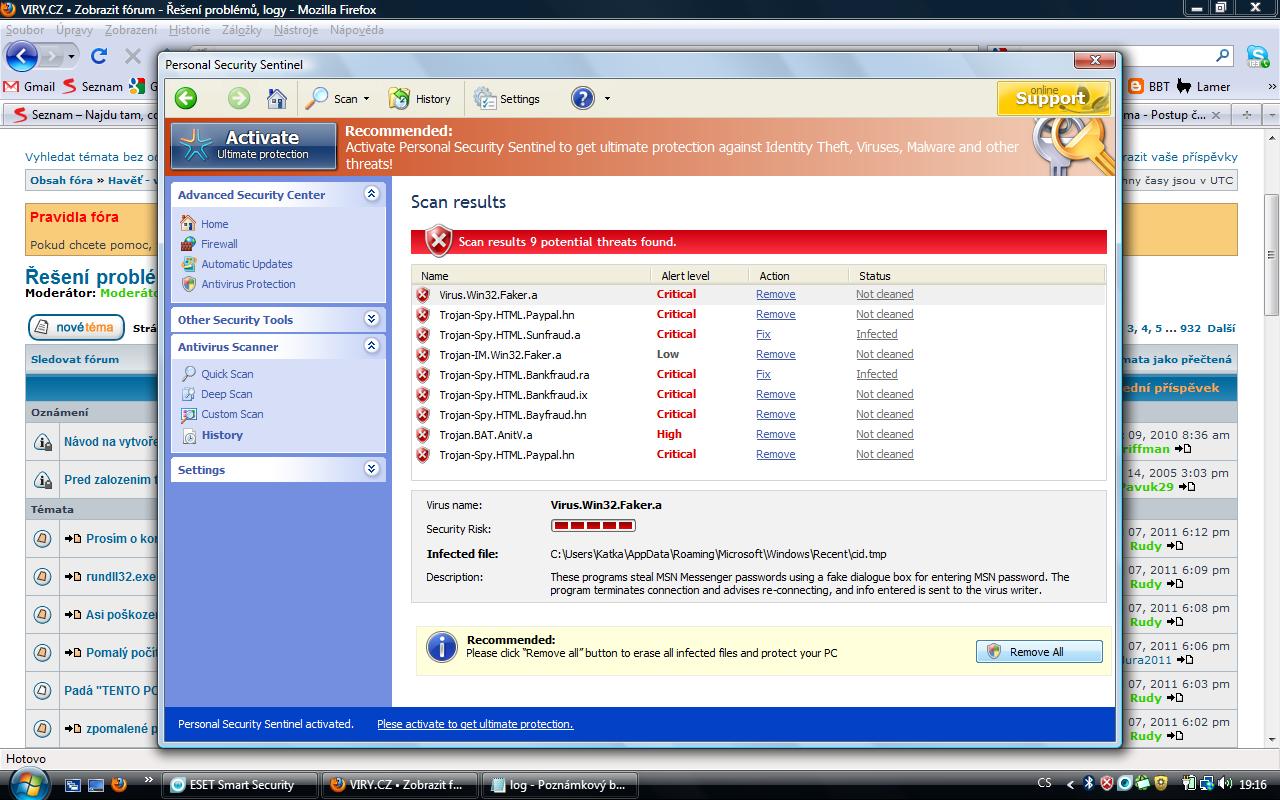
Task: Click the blue Help question mark icon
Action: tap(583, 98)
